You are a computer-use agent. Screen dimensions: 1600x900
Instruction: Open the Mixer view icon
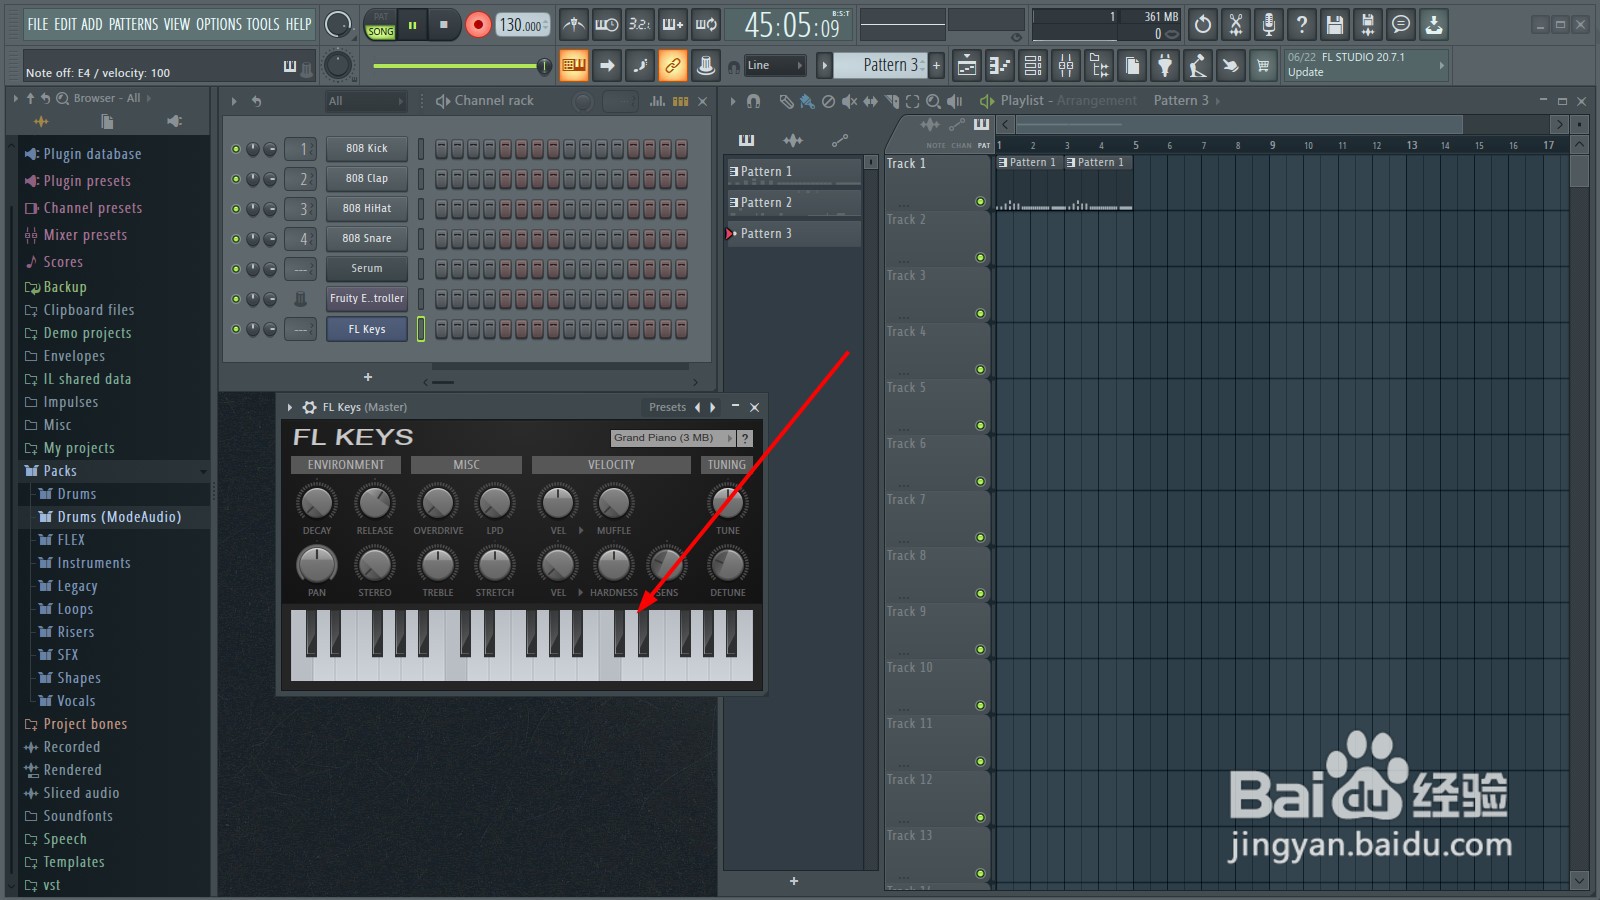pos(1066,66)
